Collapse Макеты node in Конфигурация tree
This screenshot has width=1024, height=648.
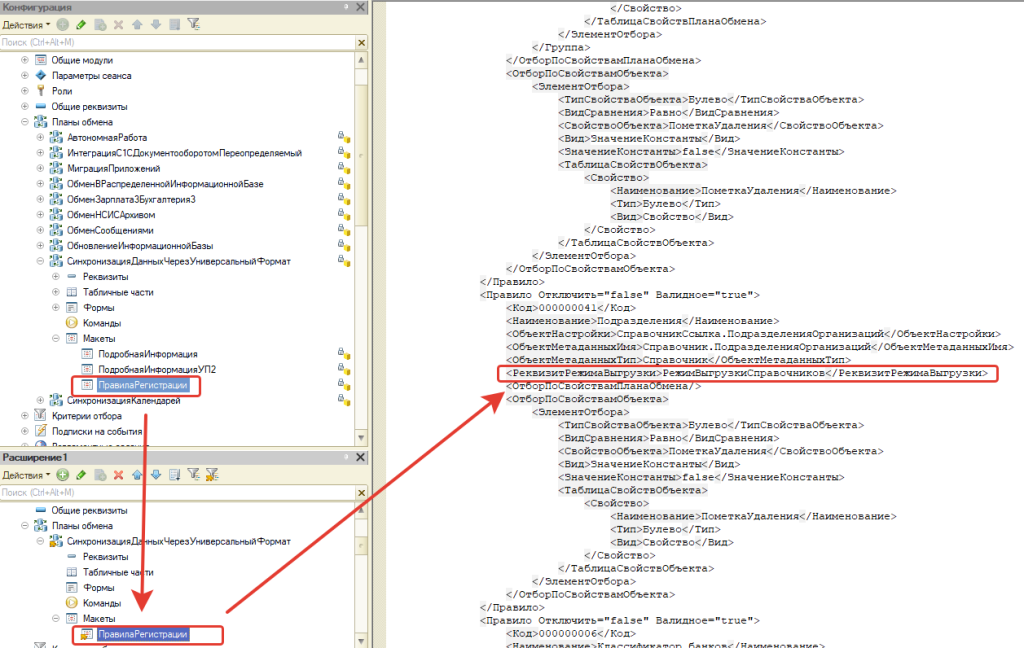pos(56,339)
